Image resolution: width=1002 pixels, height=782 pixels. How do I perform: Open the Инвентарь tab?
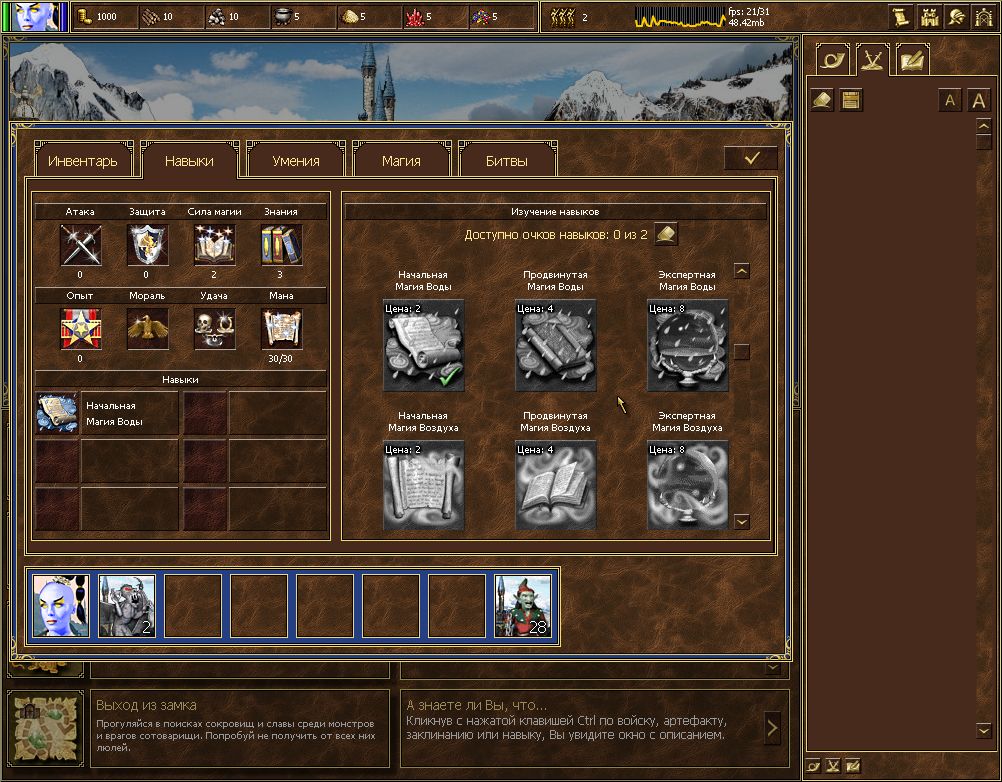(84, 160)
